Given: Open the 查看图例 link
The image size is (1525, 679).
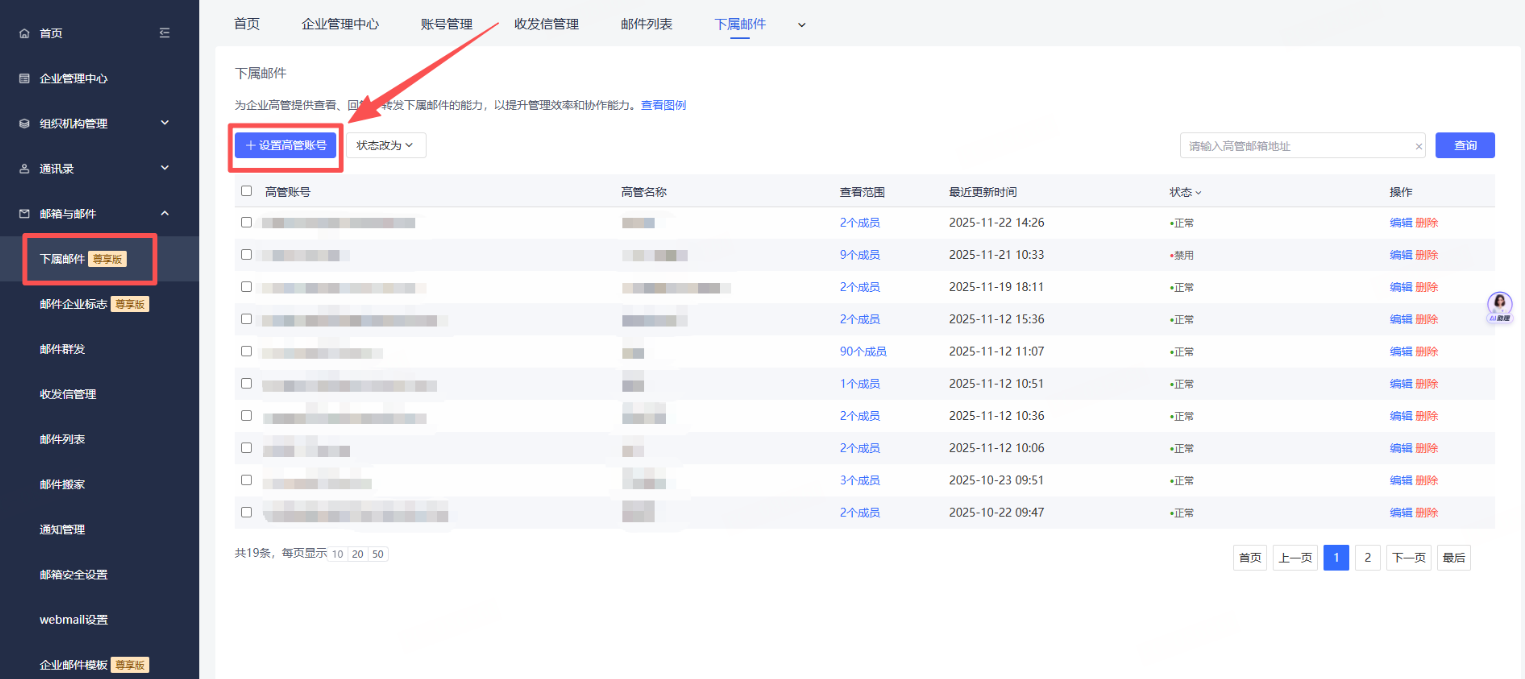Looking at the screenshot, I should (663, 105).
